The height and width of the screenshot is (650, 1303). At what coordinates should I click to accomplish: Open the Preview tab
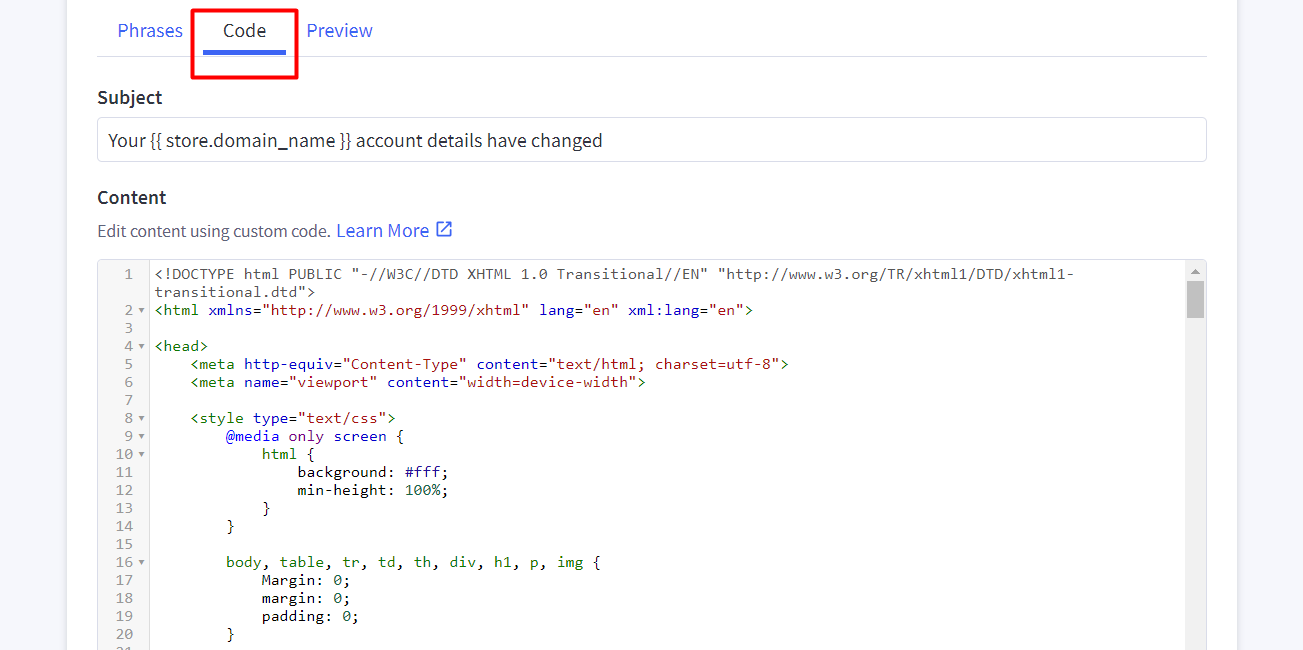pos(339,31)
